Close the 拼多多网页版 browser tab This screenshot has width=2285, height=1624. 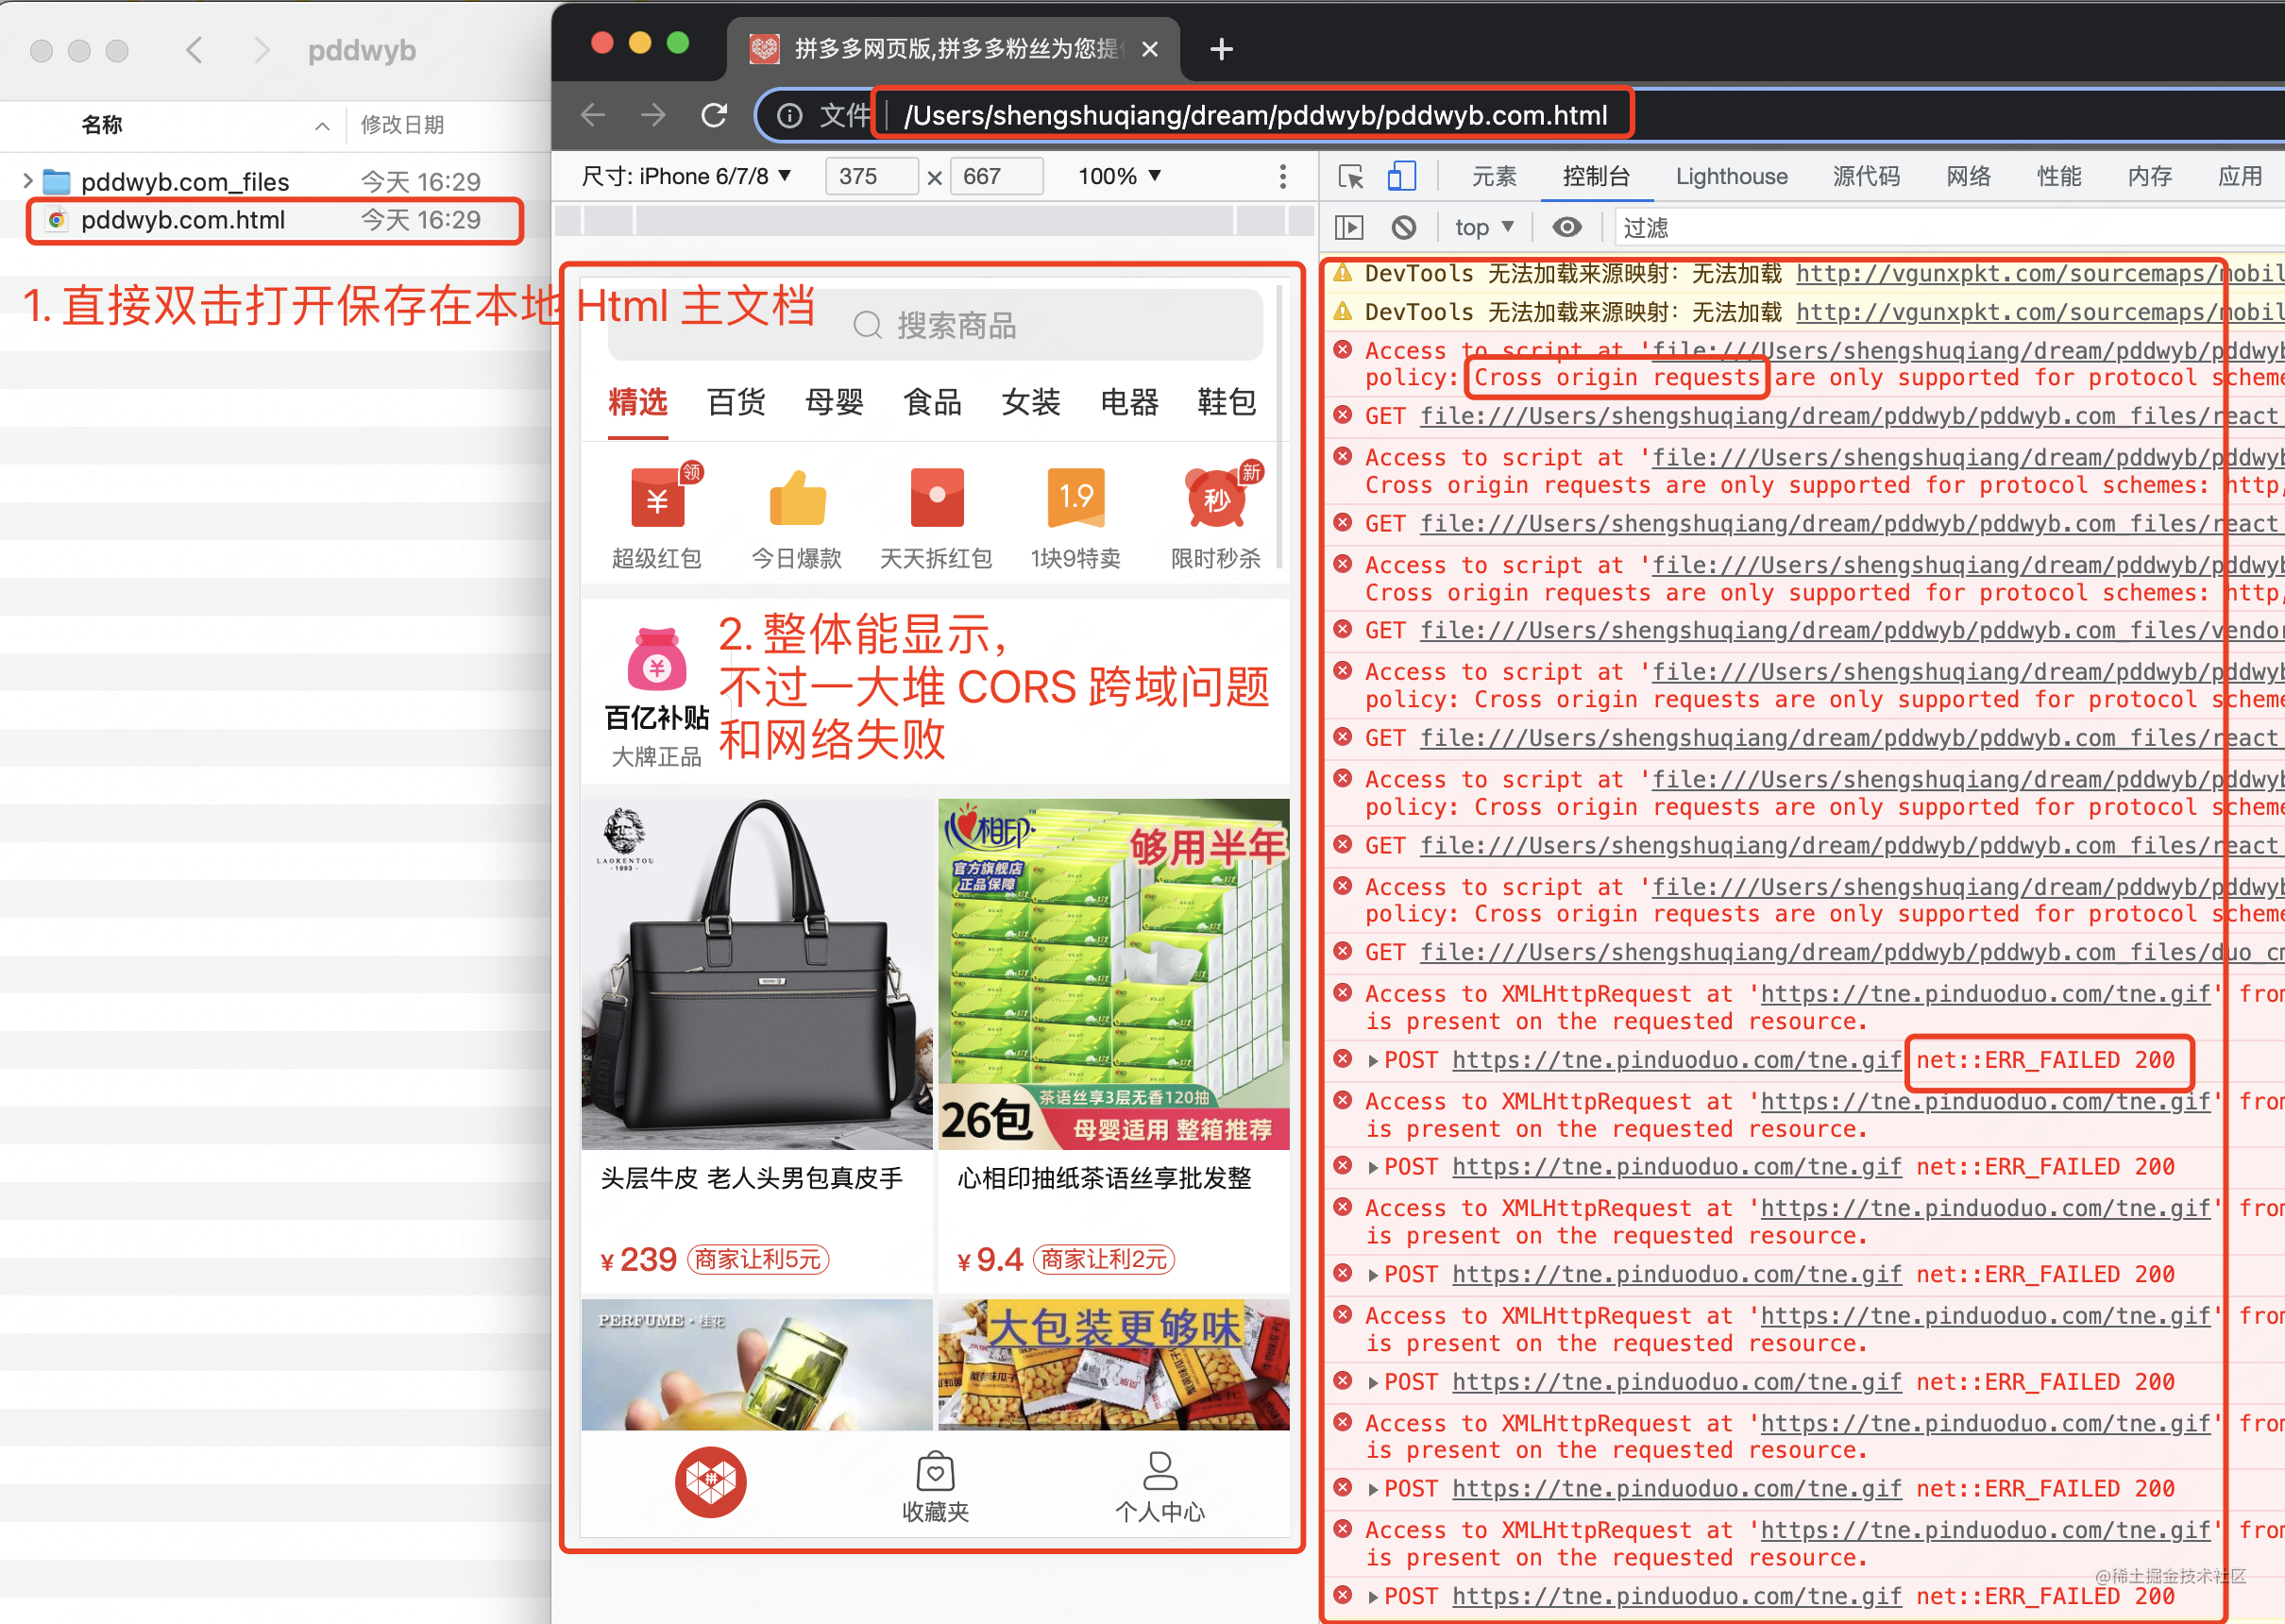coord(1150,49)
